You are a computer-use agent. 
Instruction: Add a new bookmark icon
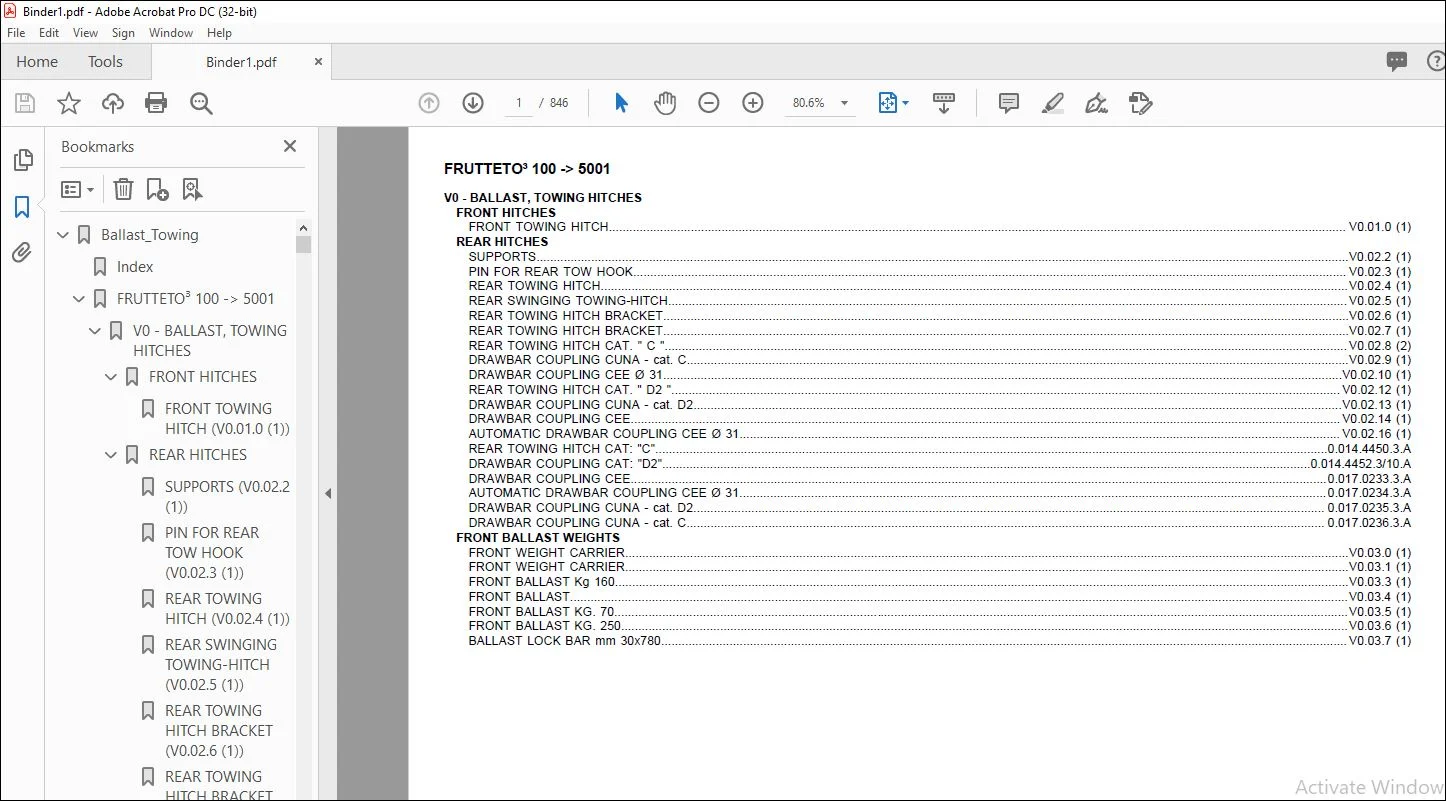point(157,189)
